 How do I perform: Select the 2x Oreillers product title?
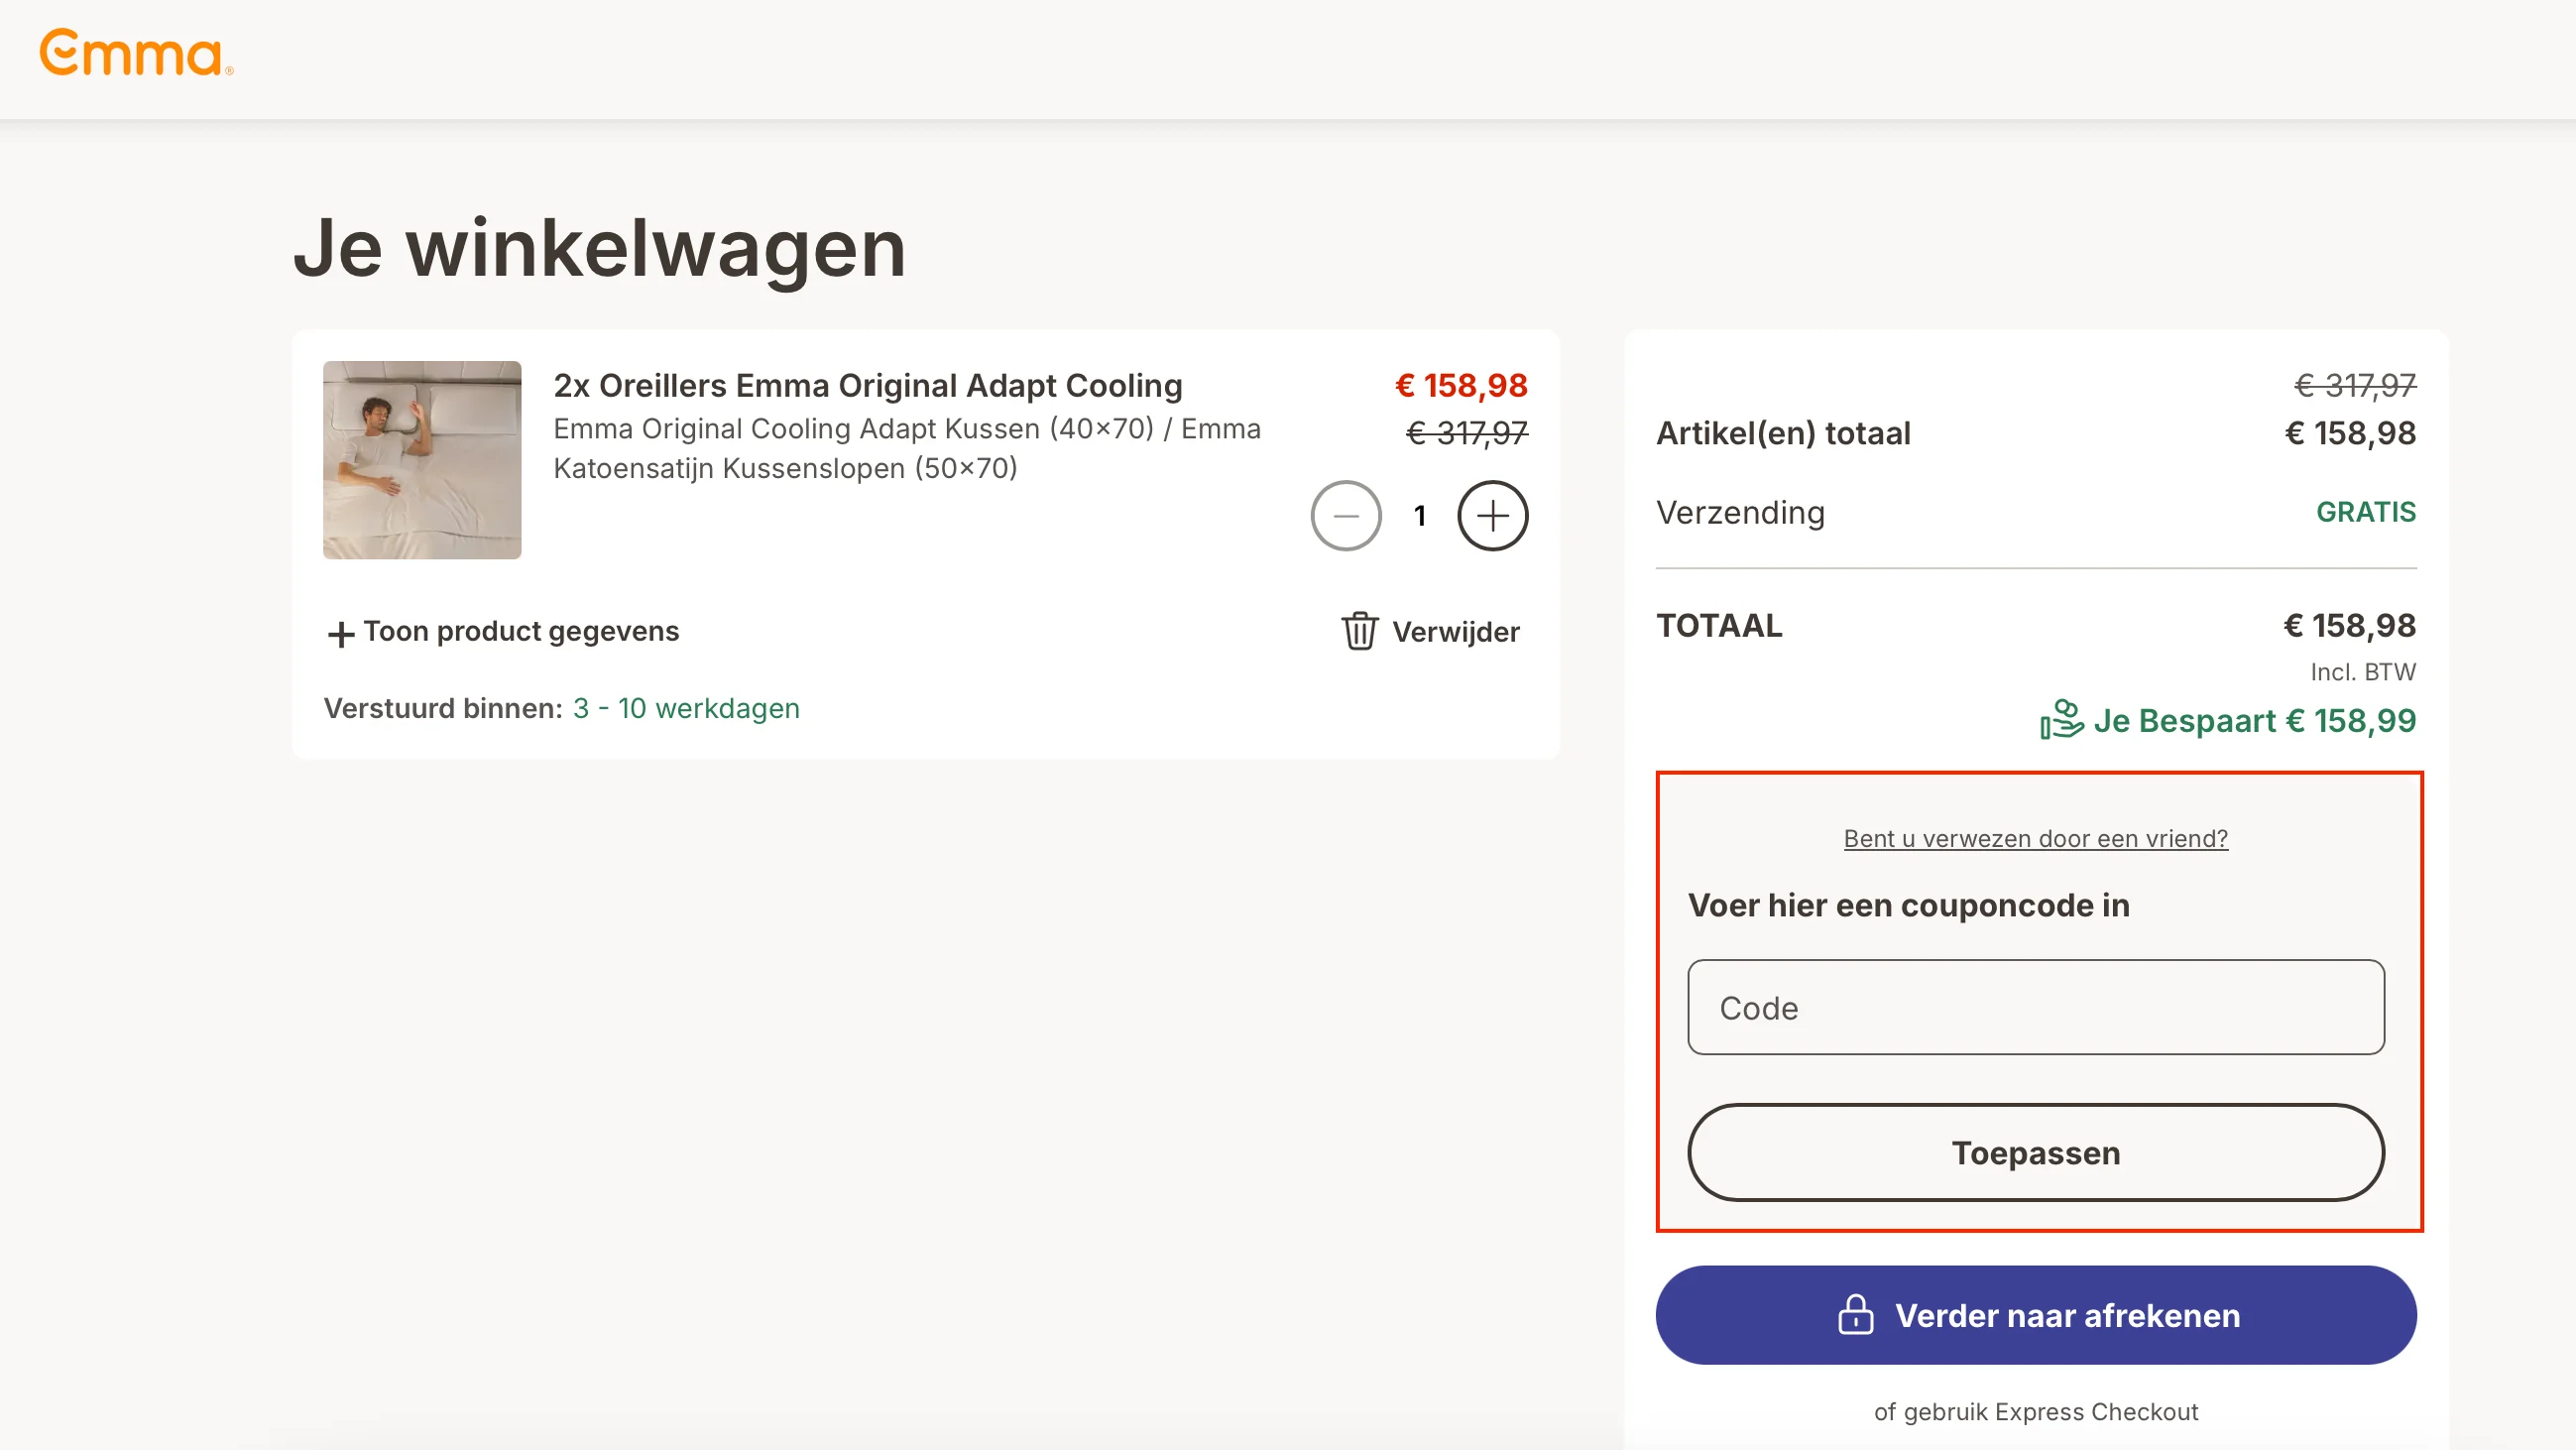coord(868,385)
